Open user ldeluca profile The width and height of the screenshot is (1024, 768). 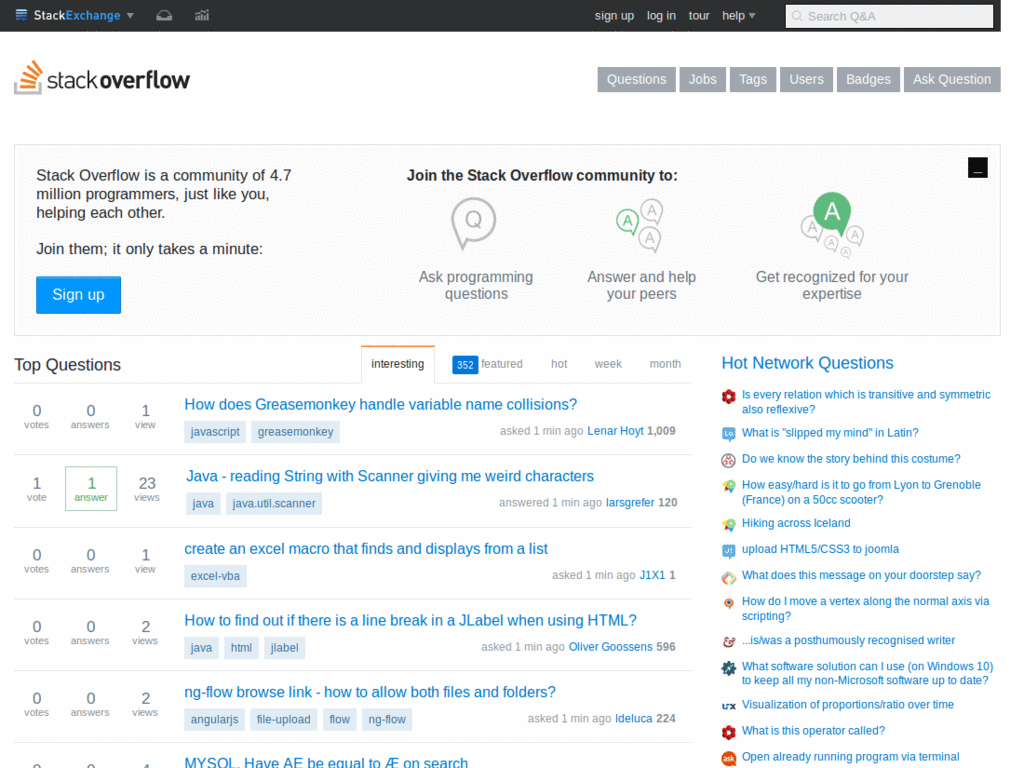click(x=633, y=719)
